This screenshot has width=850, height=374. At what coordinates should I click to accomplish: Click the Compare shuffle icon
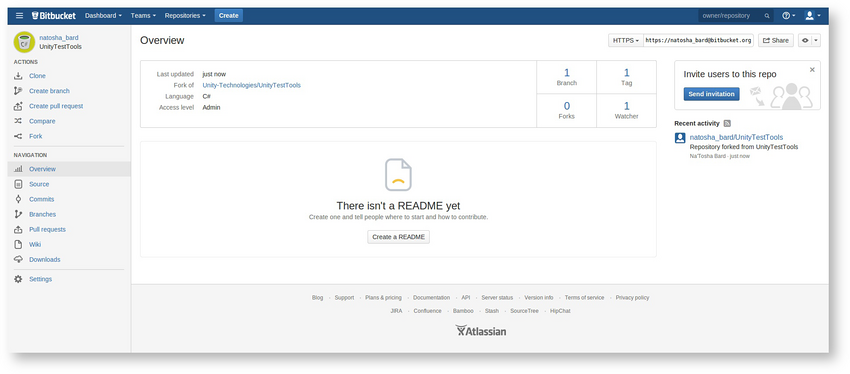tap(18, 121)
